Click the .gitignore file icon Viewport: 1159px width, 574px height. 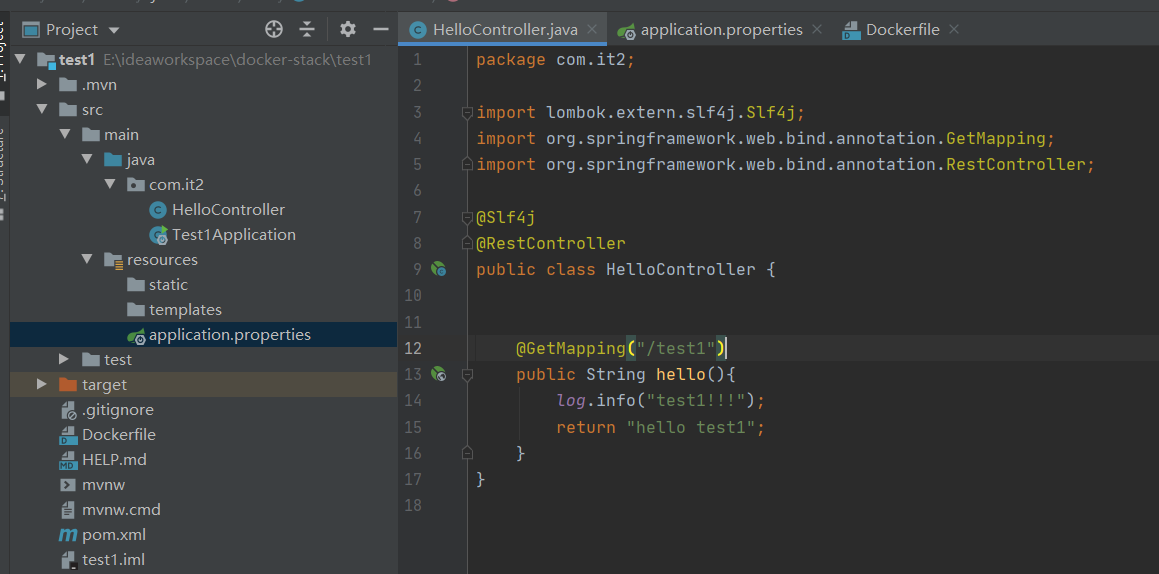click(x=68, y=410)
